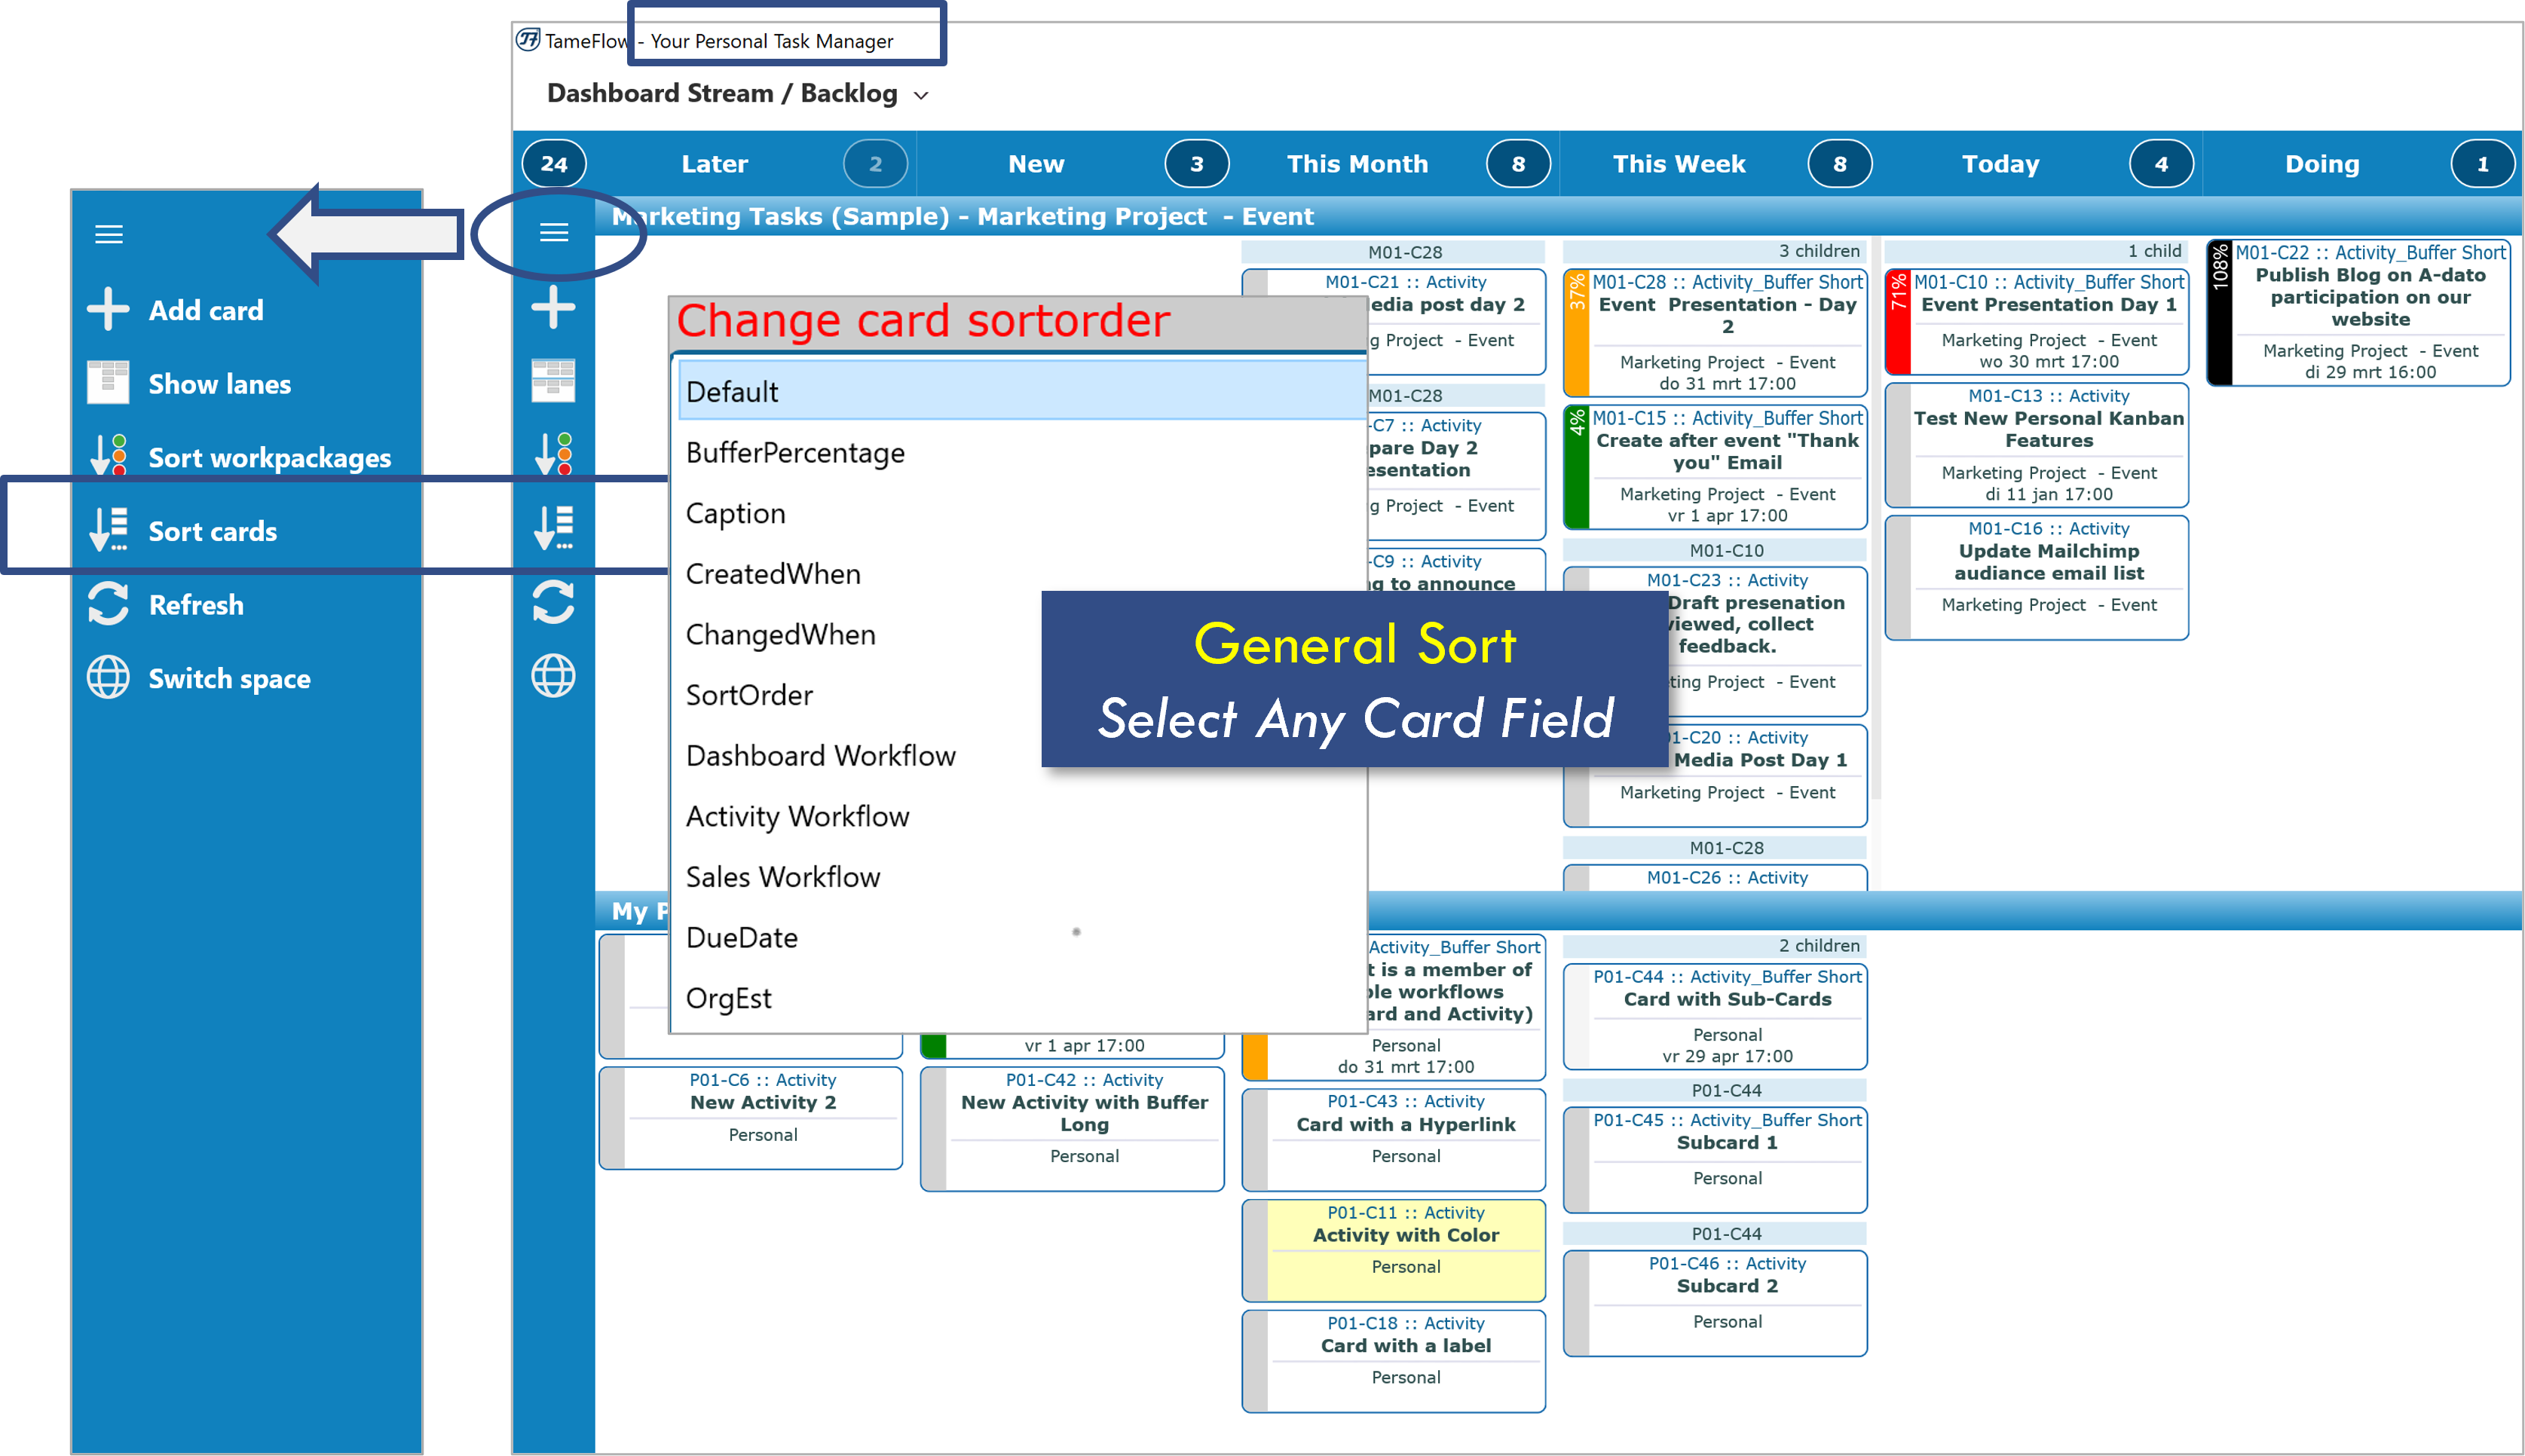Choose CreatedWhen sort option

coord(1022,573)
